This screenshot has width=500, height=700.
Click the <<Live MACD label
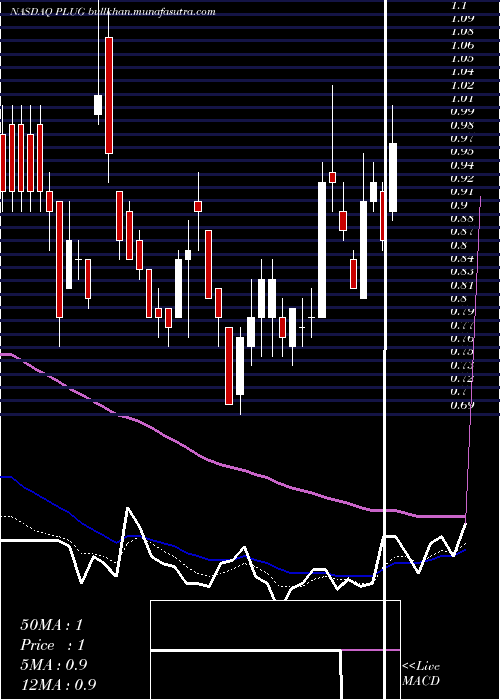tap(421, 674)
